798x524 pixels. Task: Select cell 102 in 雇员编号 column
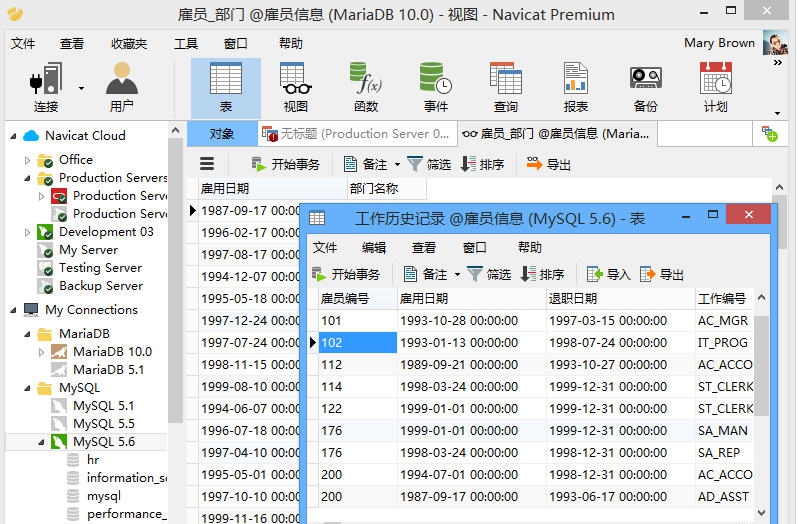coord(358,342)
